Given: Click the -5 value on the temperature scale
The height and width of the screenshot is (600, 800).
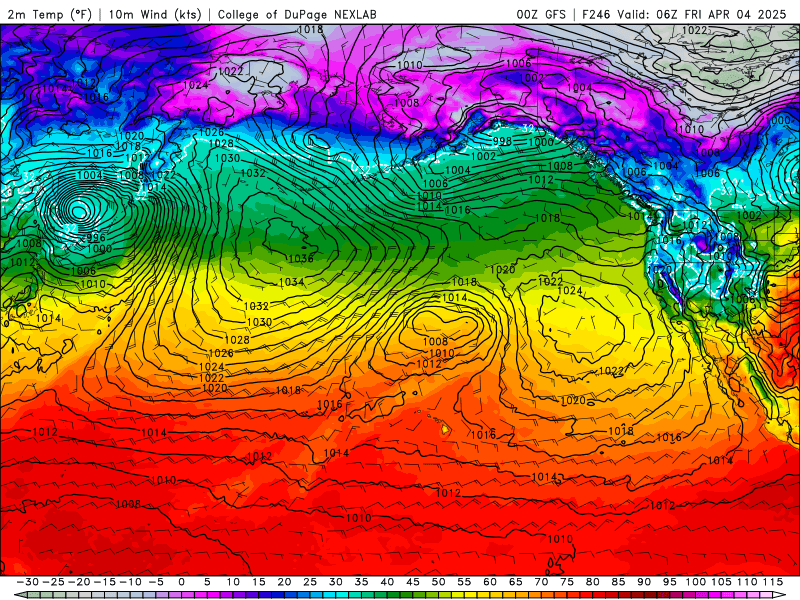Looking at the screenshot, I should point(156,582).
